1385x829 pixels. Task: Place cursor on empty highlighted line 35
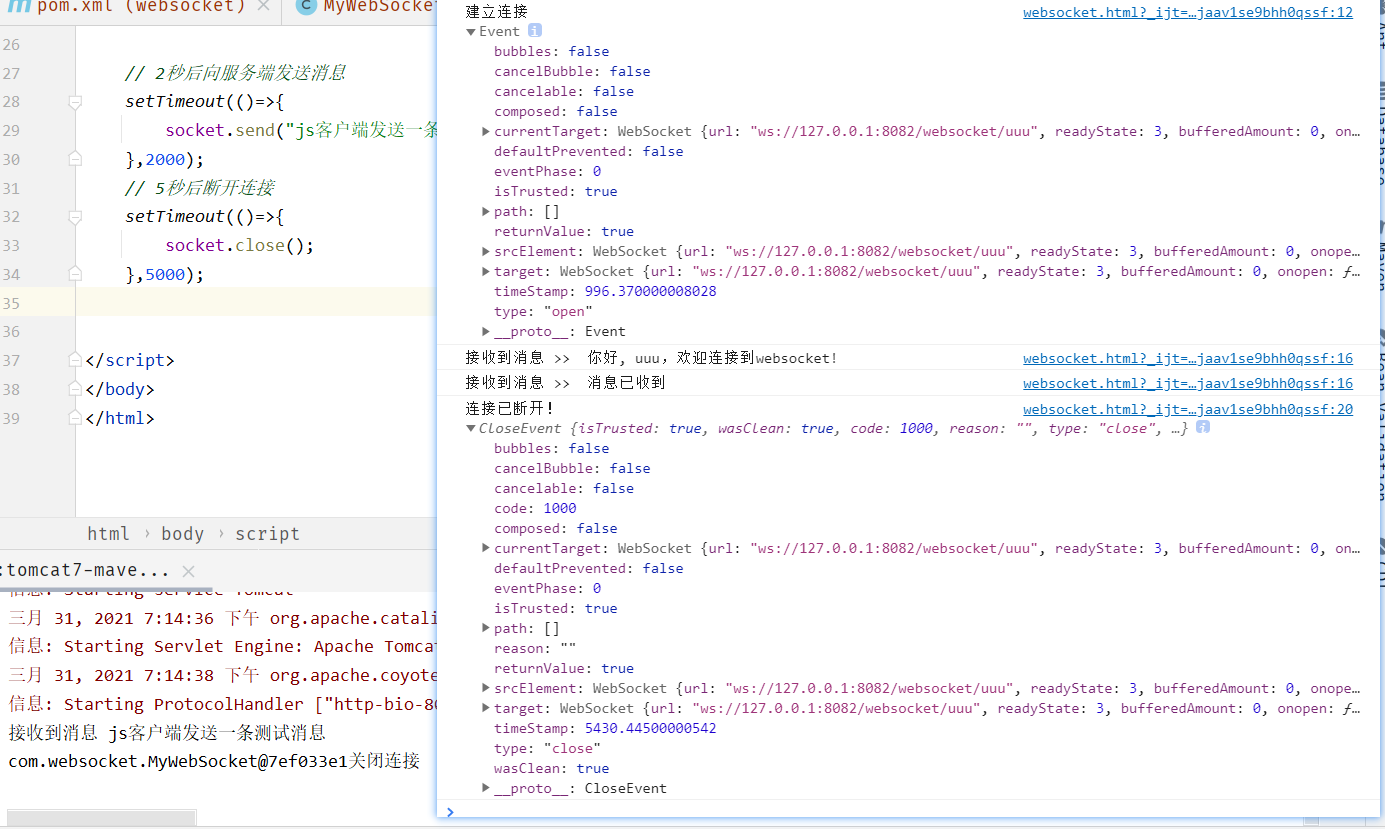pyautogui.click(x=256, y=302)
